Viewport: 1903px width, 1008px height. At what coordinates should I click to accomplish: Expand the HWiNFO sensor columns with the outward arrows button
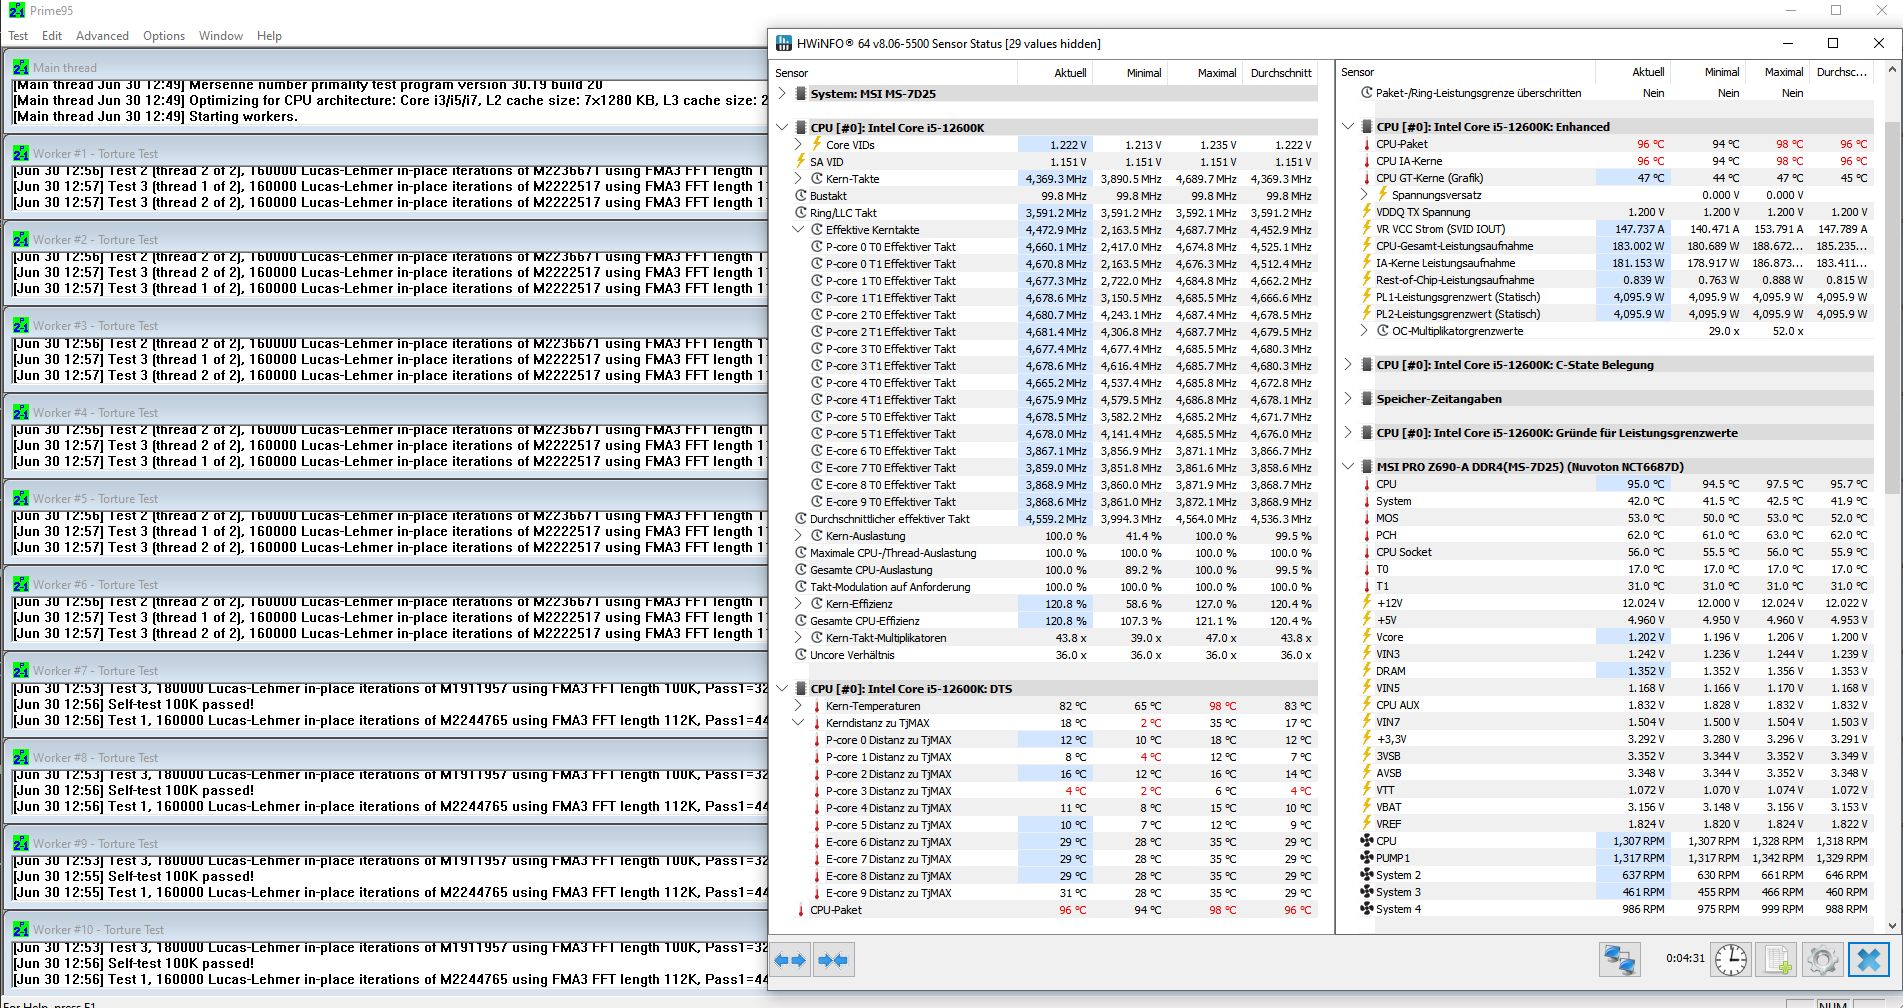click(x=790, y=960)
